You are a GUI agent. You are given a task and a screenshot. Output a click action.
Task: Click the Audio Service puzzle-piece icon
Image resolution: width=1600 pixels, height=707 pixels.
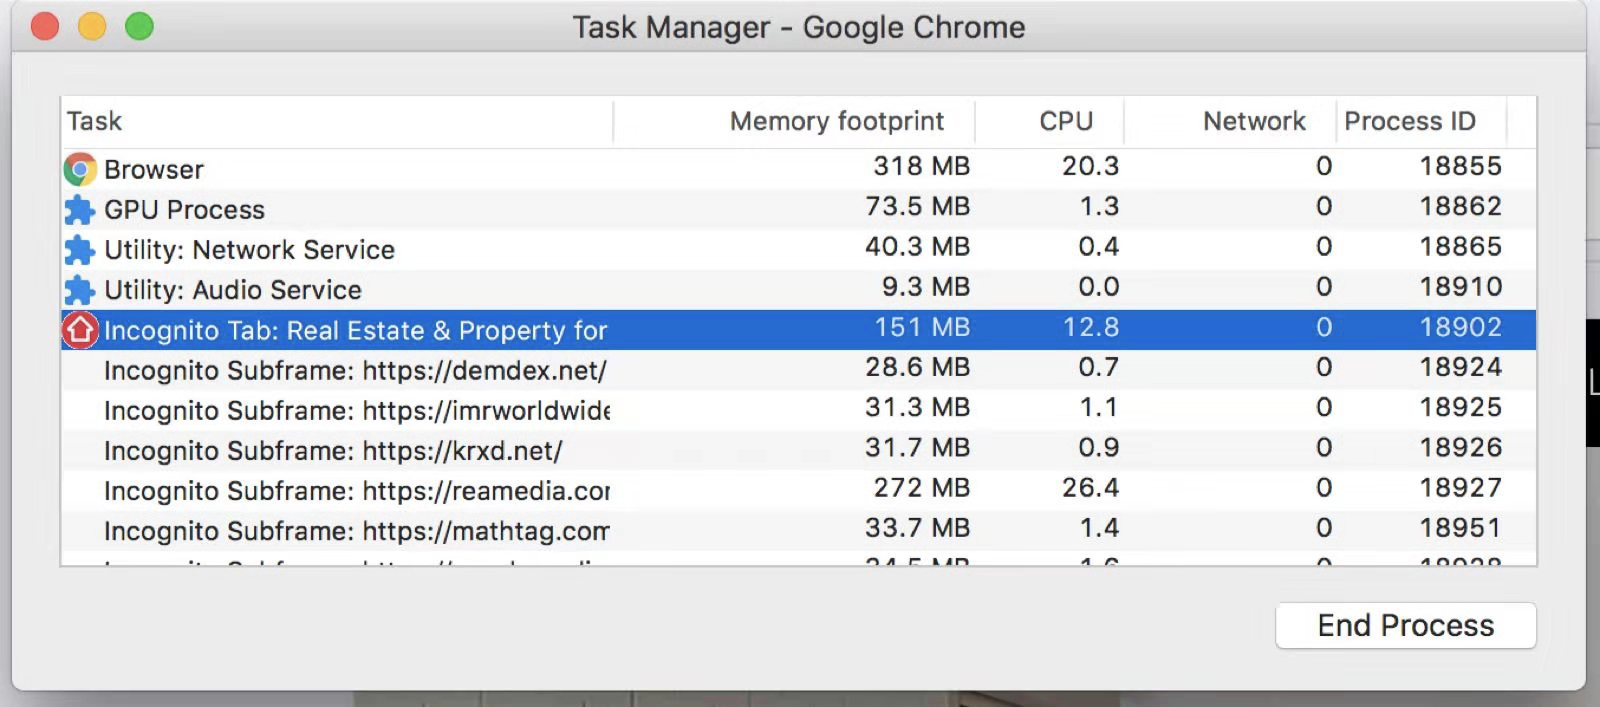[80, 290]
